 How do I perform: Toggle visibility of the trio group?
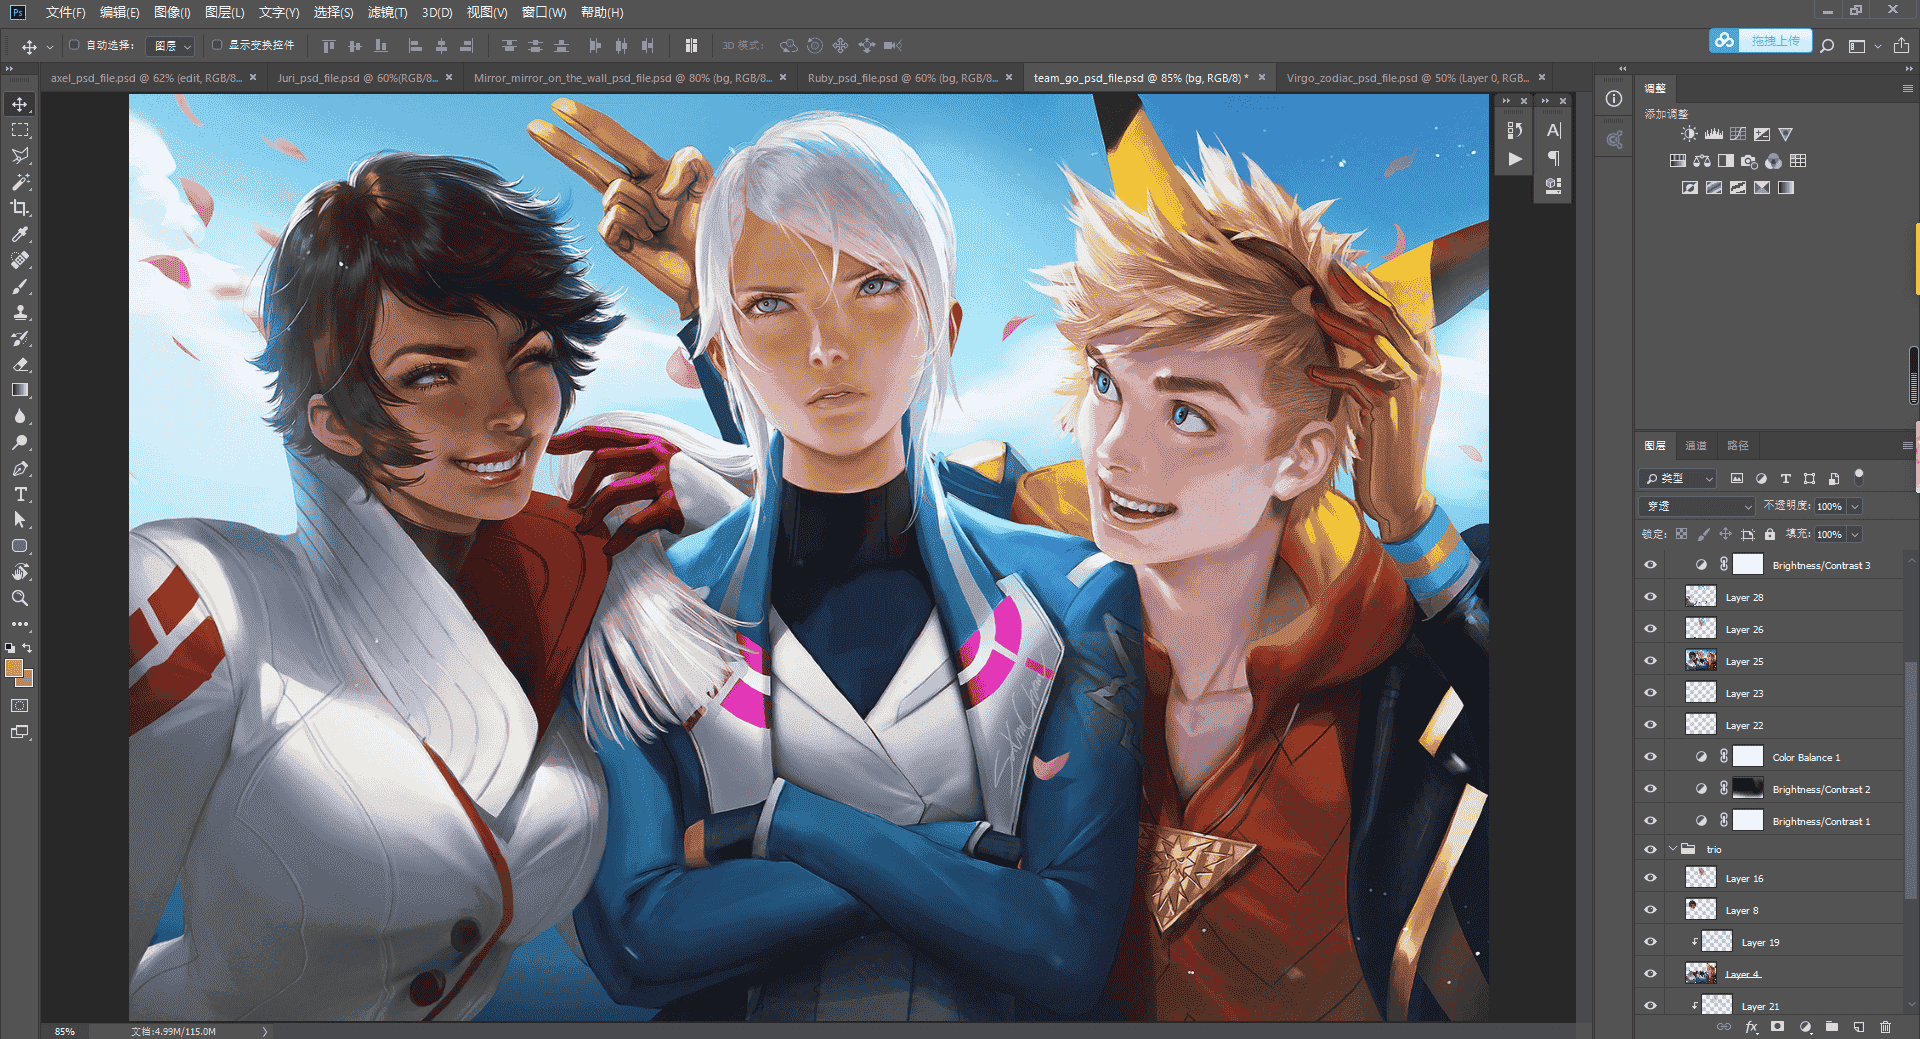click(1650, 849)
